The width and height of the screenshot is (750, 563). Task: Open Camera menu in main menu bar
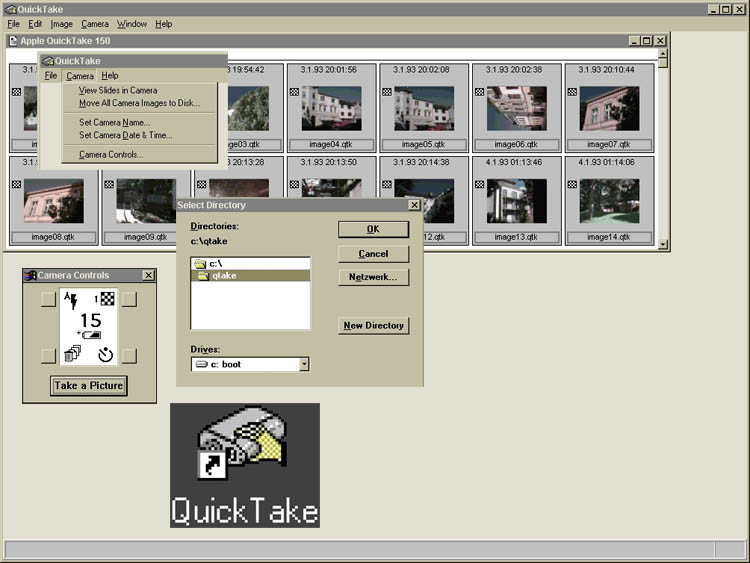(x=95, y=24)
